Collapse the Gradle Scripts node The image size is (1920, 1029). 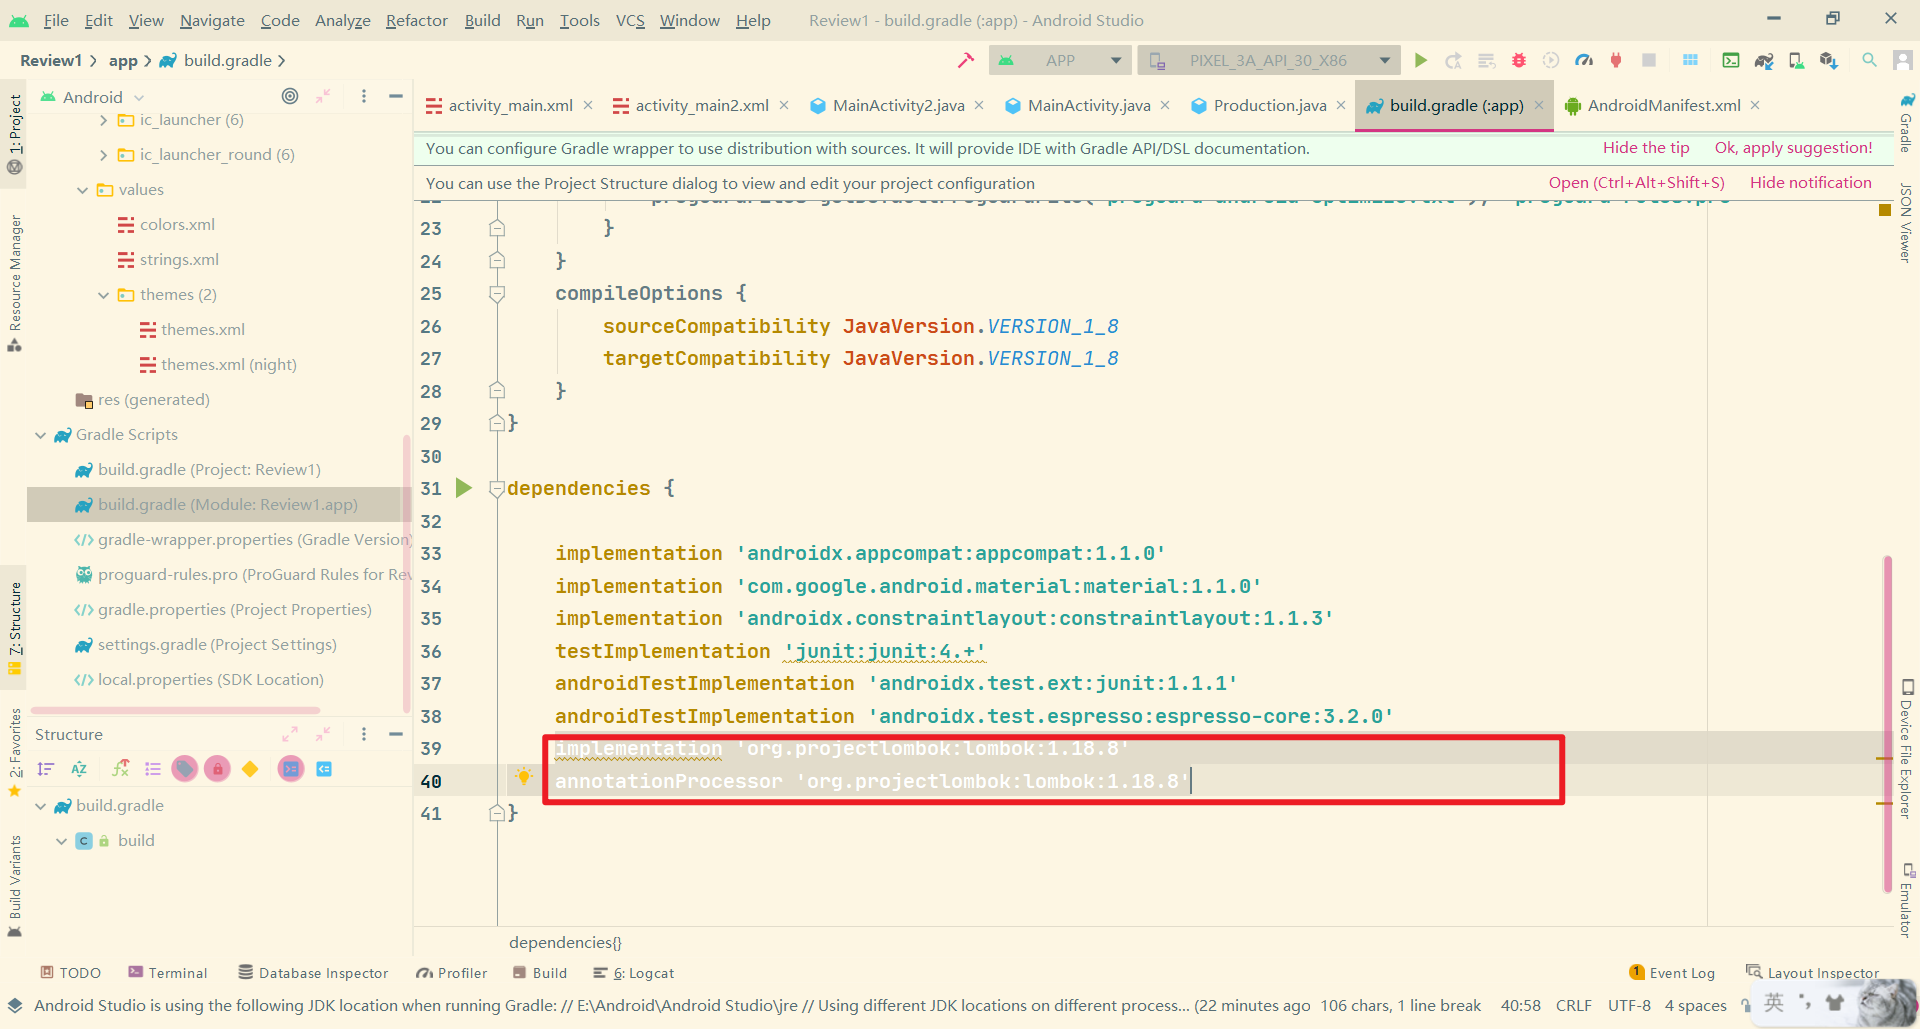point(40,435)
